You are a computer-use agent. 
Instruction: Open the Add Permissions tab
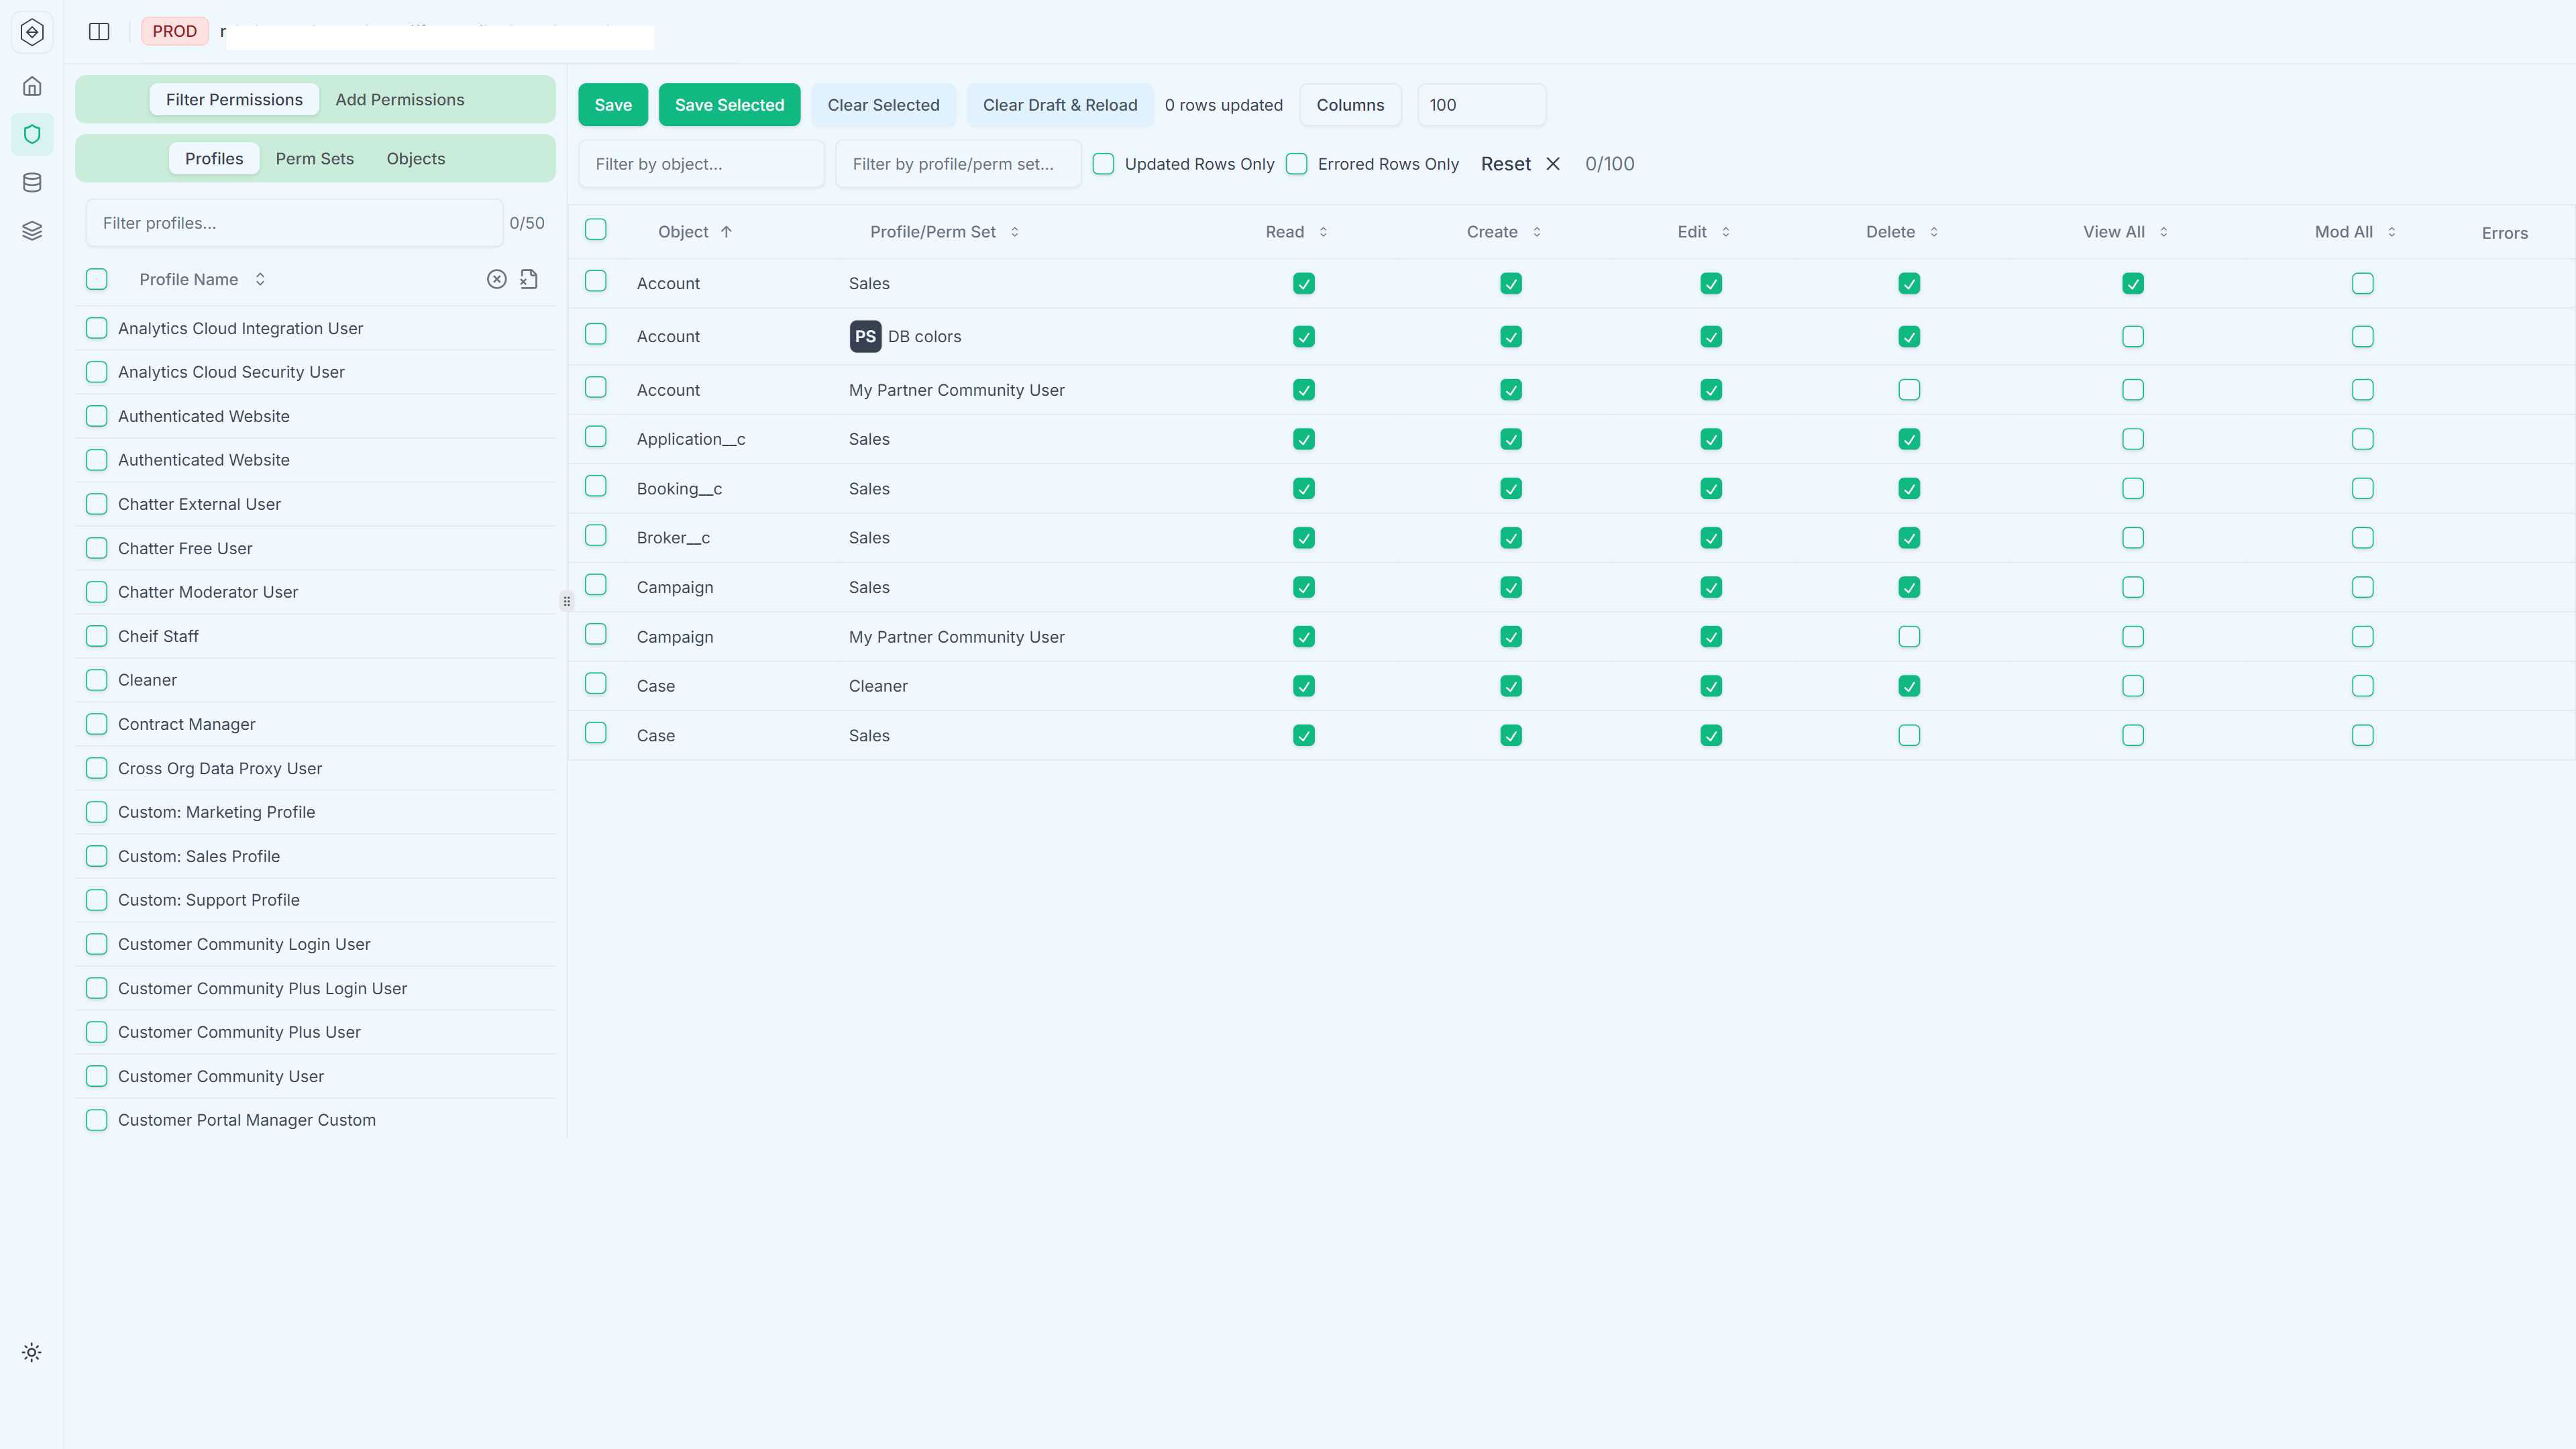399,99
